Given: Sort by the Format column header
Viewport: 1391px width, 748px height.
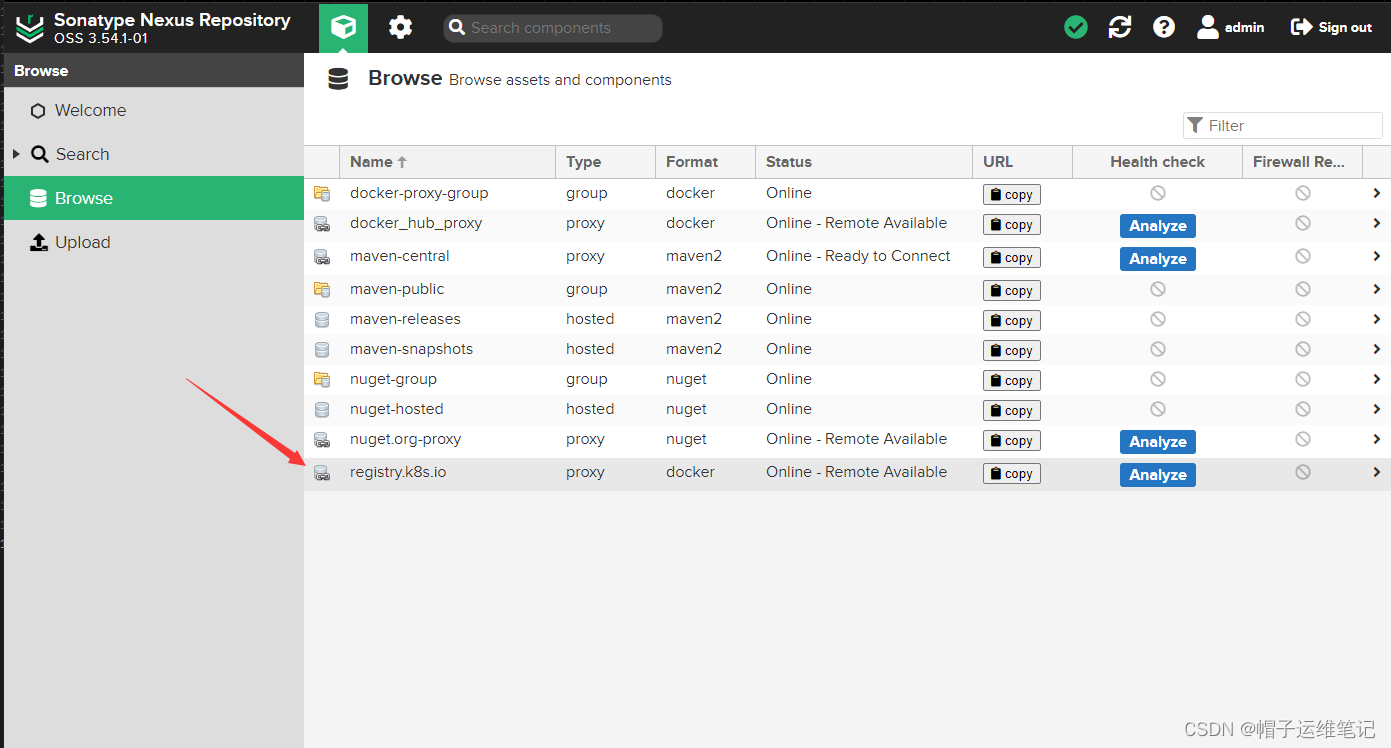Looking at the screenshot, I should tap(705, 161).
